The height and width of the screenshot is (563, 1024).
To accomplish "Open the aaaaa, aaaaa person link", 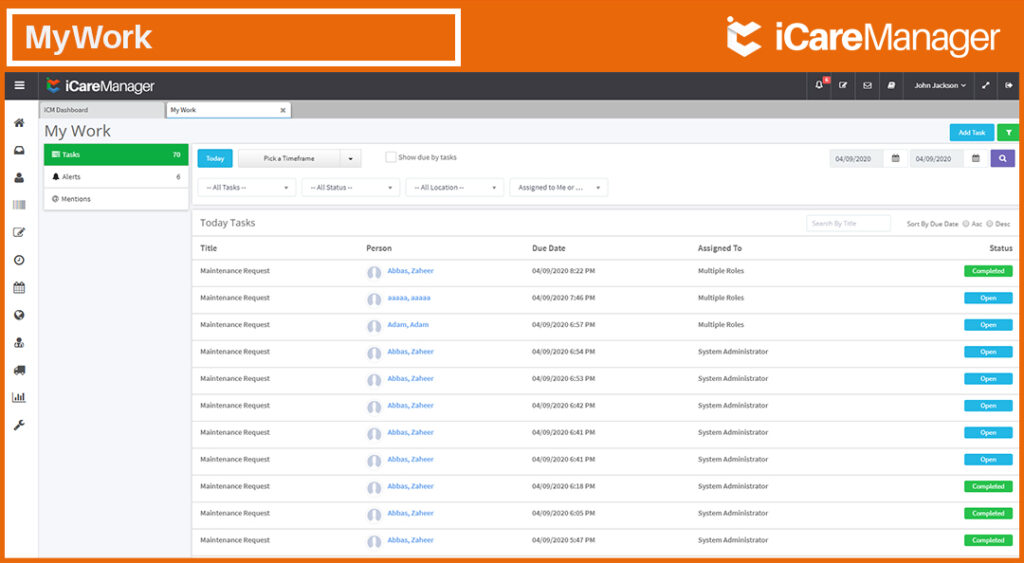I will coord(409,298).
